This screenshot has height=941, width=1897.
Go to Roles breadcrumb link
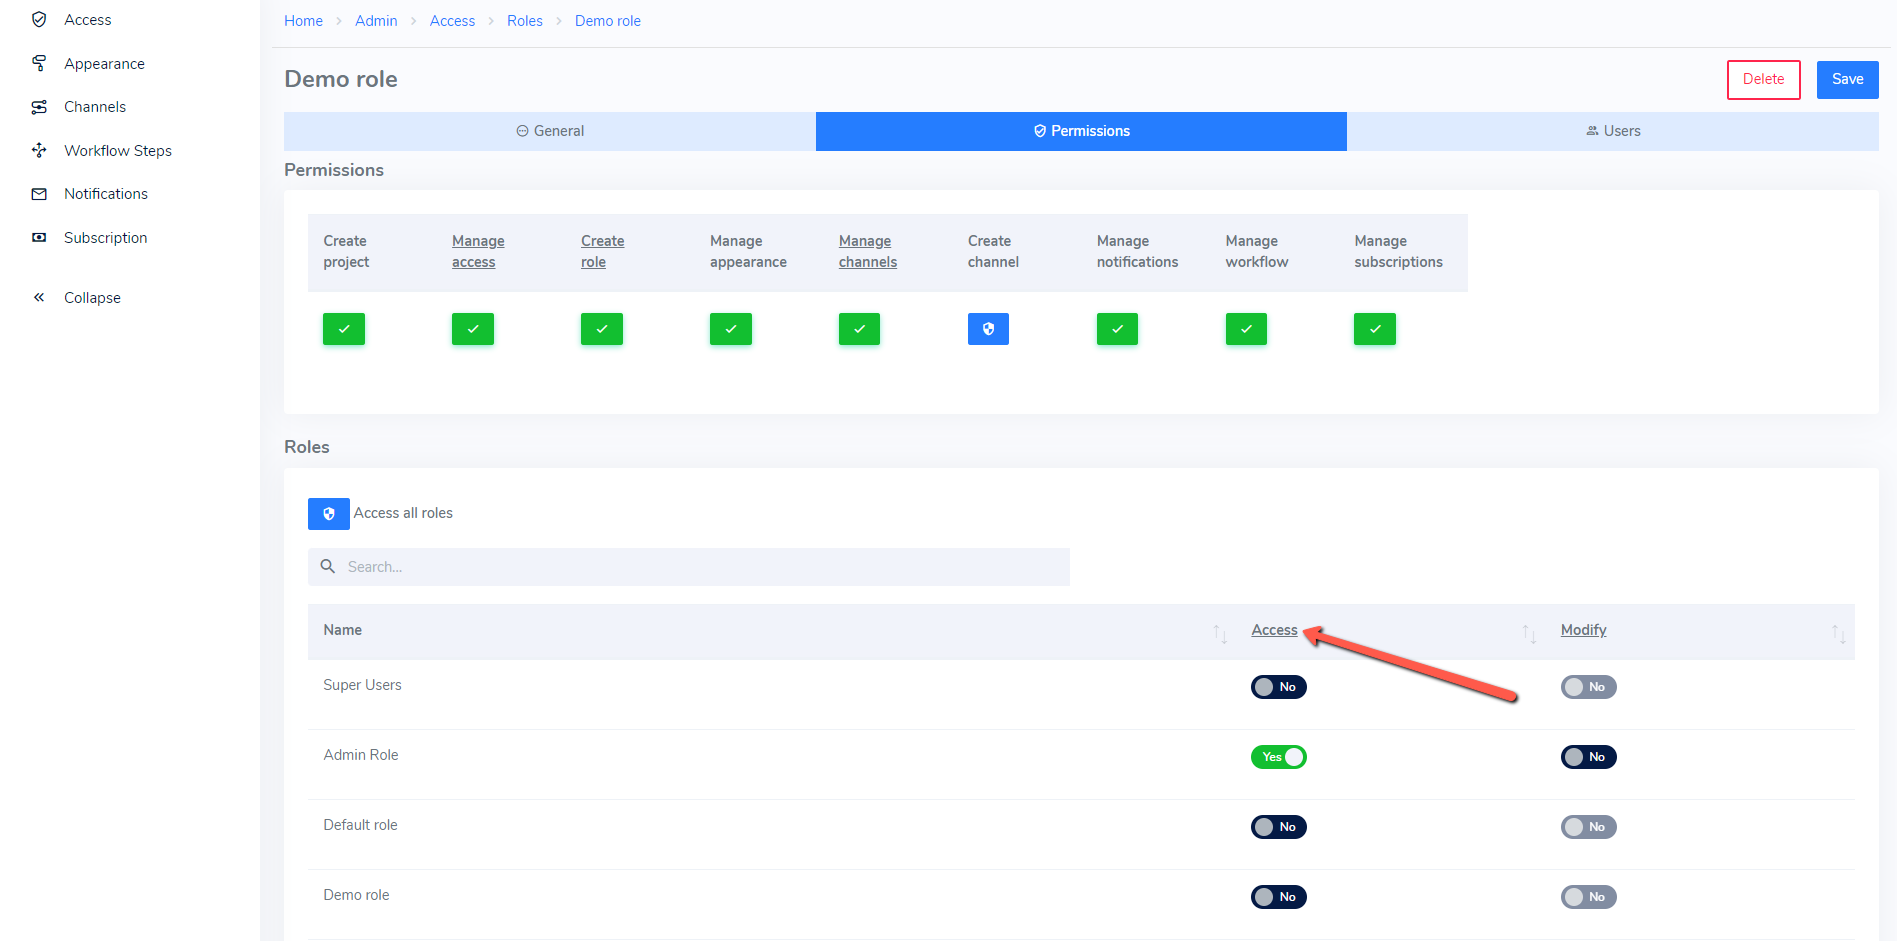(525, 21)
